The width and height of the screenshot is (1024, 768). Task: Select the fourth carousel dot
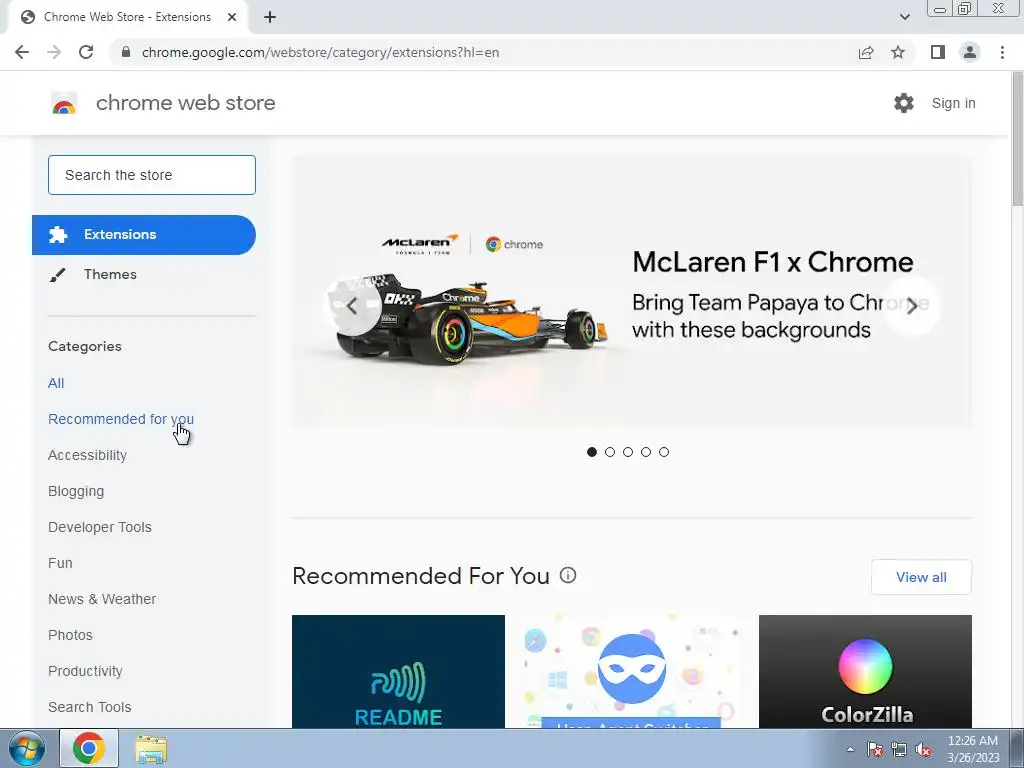pos(646,452)
